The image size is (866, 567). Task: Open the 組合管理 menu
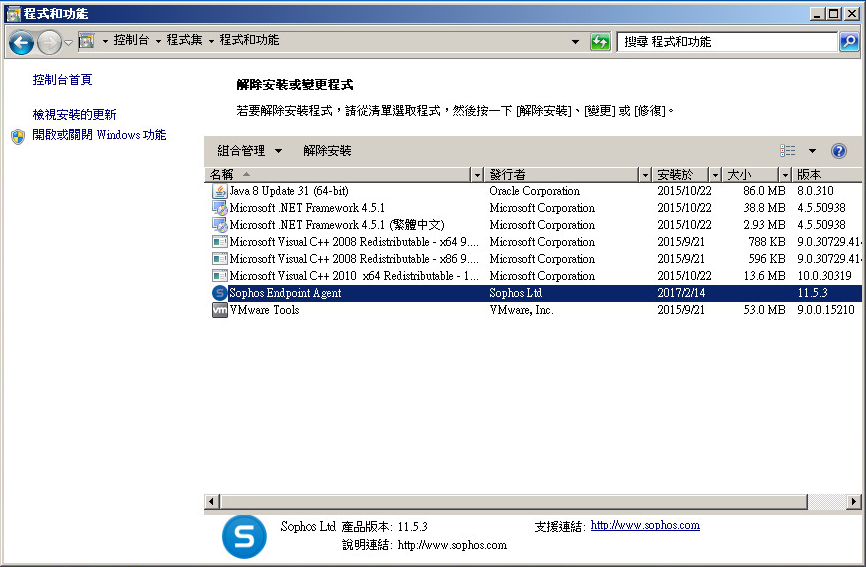click(x=249, y=151)
